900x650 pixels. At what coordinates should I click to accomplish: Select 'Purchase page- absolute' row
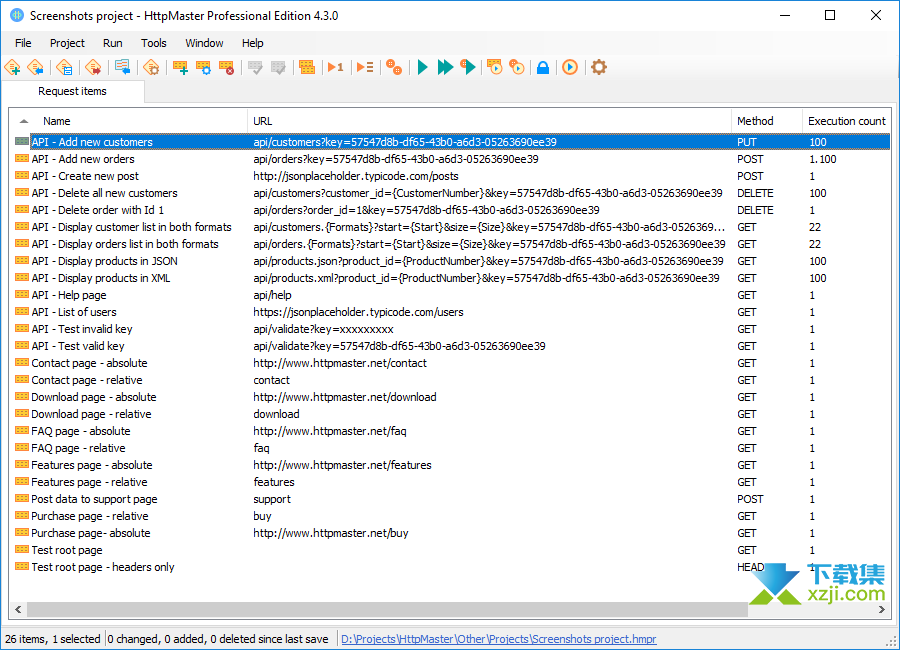(452, 533)
